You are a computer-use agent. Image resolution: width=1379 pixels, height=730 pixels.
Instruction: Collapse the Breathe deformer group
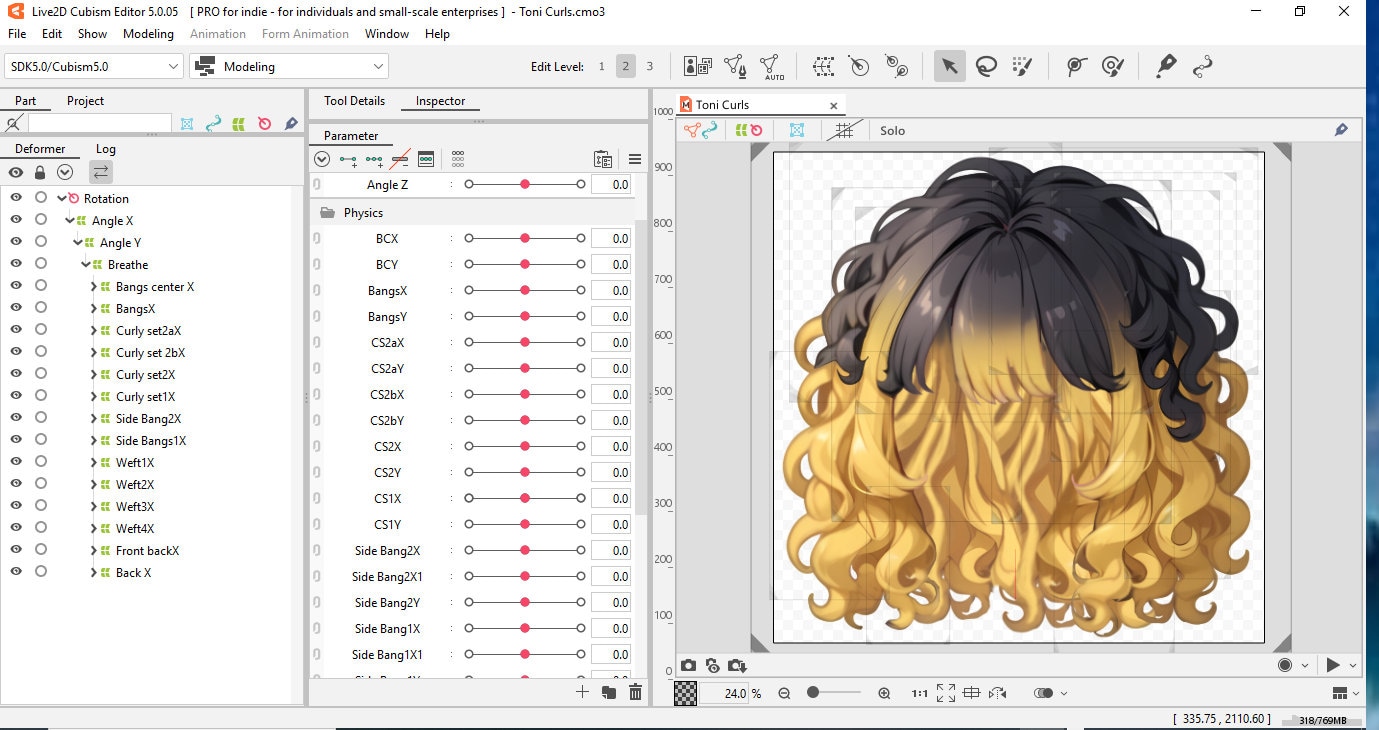click(85, 264)
